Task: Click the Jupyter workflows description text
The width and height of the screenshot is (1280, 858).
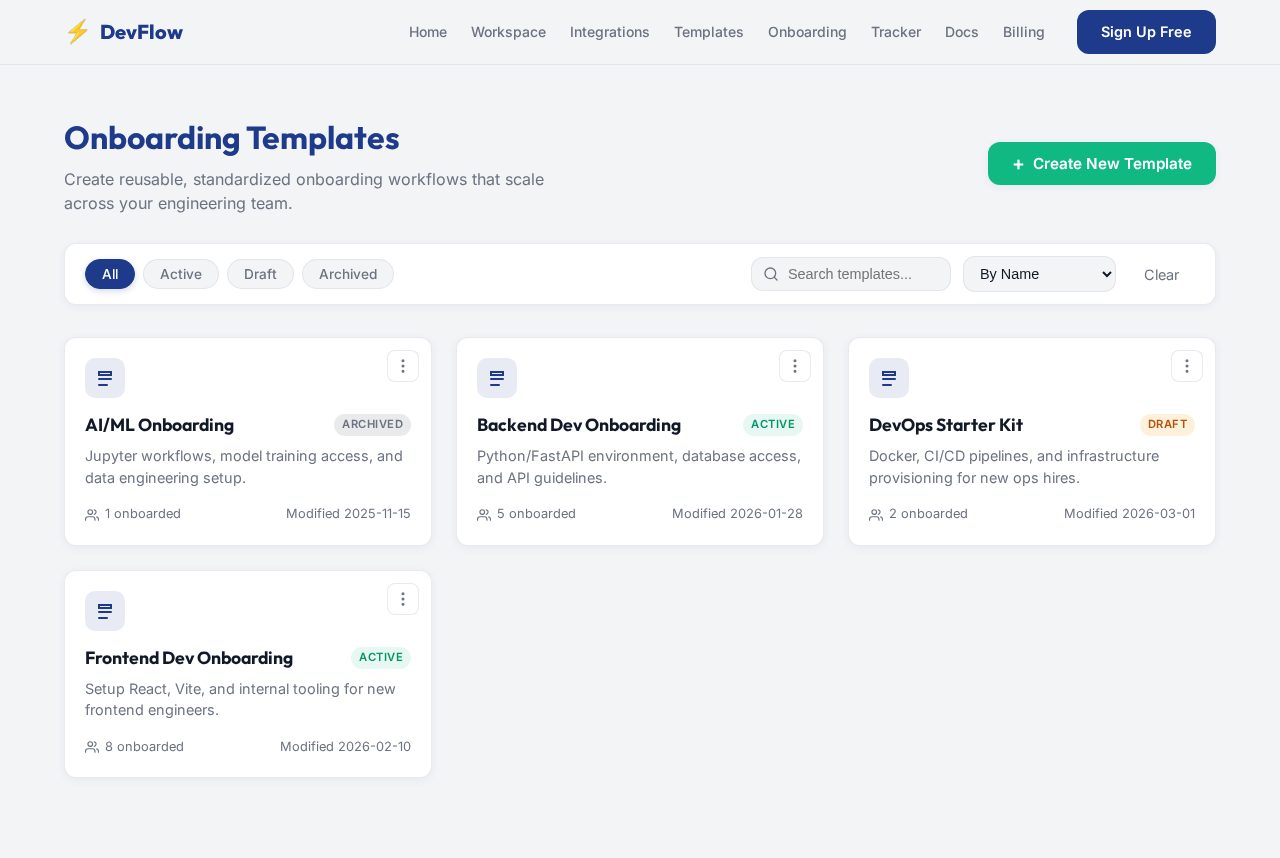Action: (x=244, y=467)
